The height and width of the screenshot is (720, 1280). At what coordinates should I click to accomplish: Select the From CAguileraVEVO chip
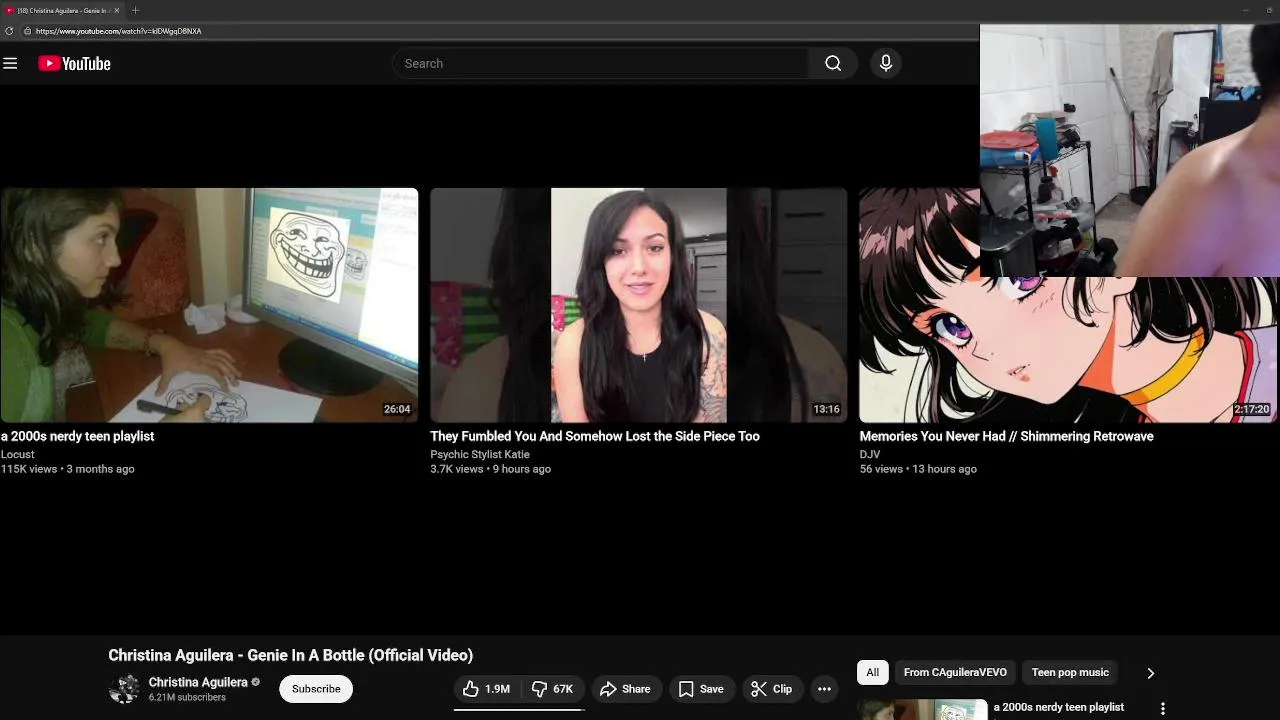coord(955,673)
